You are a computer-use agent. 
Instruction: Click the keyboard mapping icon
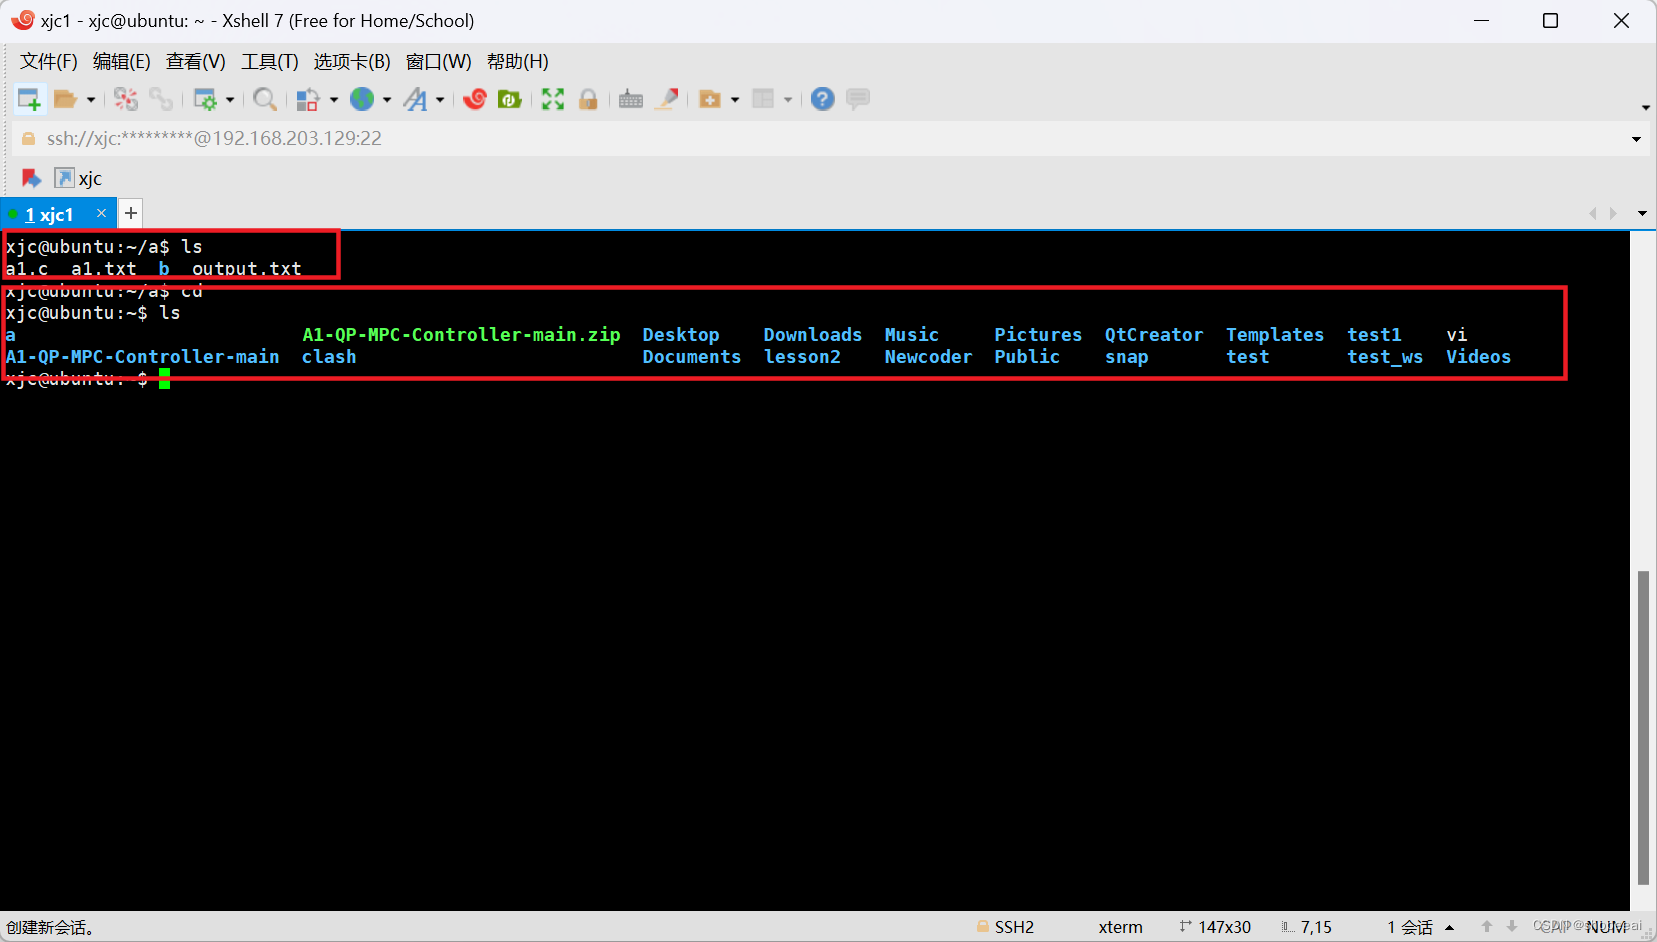click(x=631, y=99)
